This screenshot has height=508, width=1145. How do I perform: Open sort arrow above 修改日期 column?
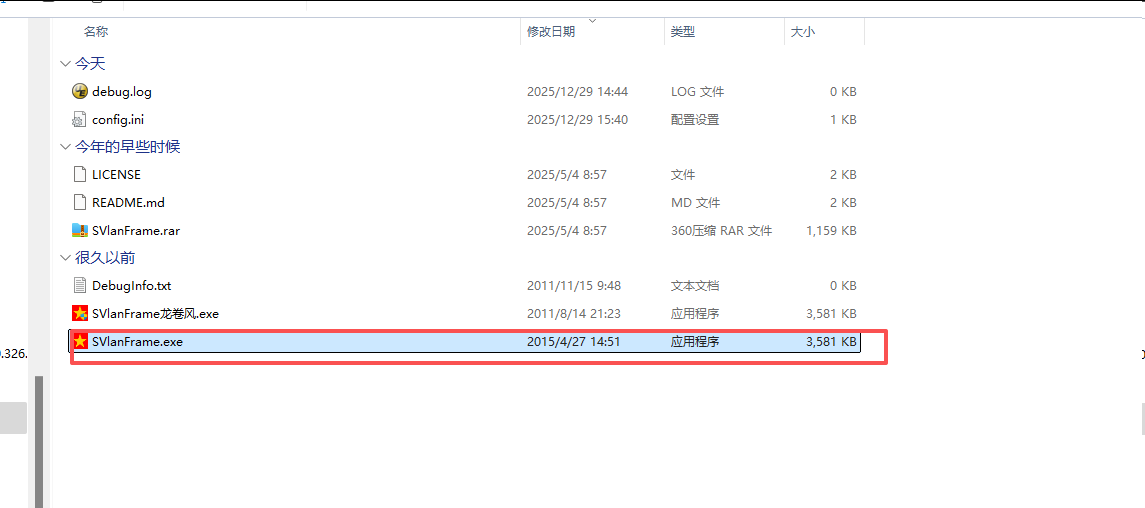[592, 20]
